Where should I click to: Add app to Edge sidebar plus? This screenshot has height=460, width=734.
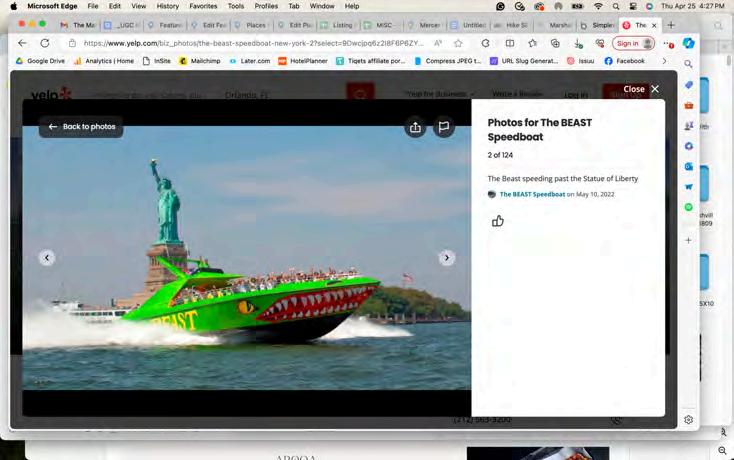688,240
